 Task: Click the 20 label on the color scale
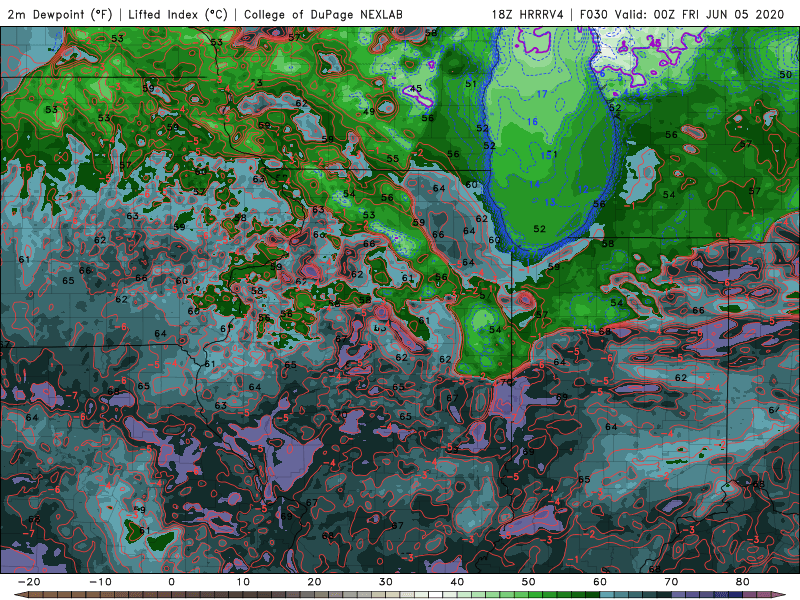coord(314,582)
